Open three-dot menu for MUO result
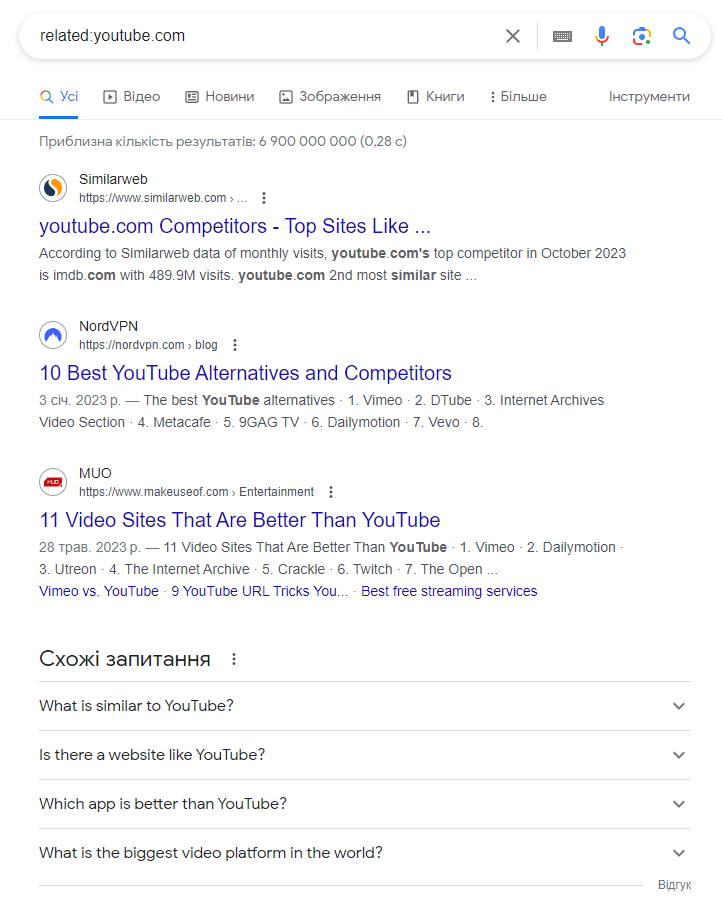 (x=331, y=492)
